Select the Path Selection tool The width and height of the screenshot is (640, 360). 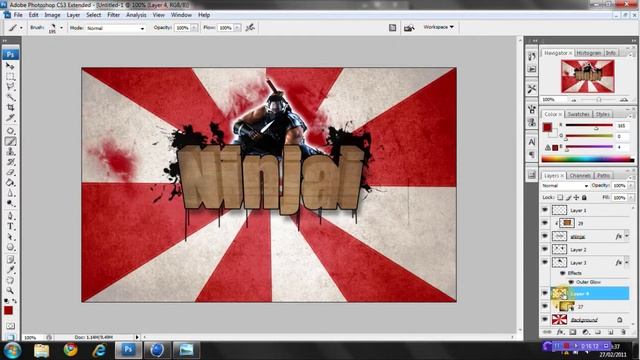[10, 237]
